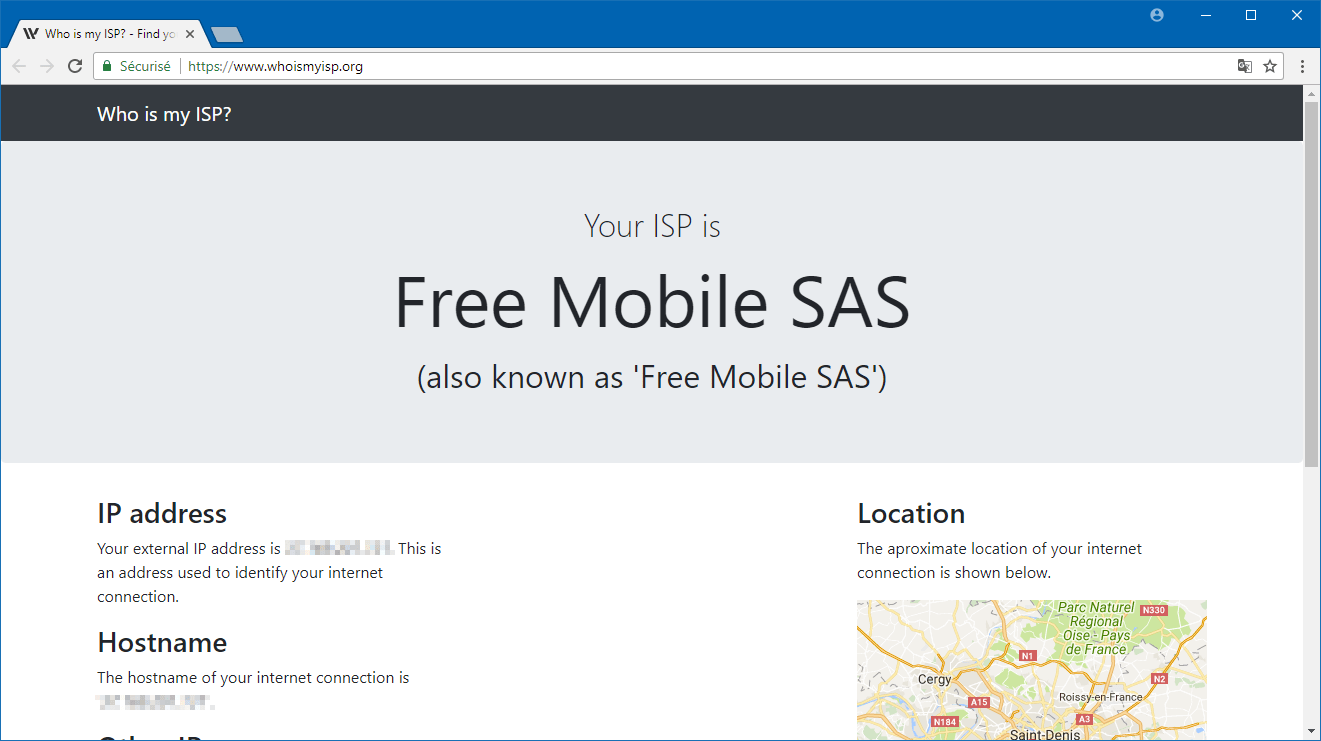Viewport: 1321px width, 741px height.
Task: Click the 'Cergy' label on the map
Action: pyautogui.click(x=936, y=679)
